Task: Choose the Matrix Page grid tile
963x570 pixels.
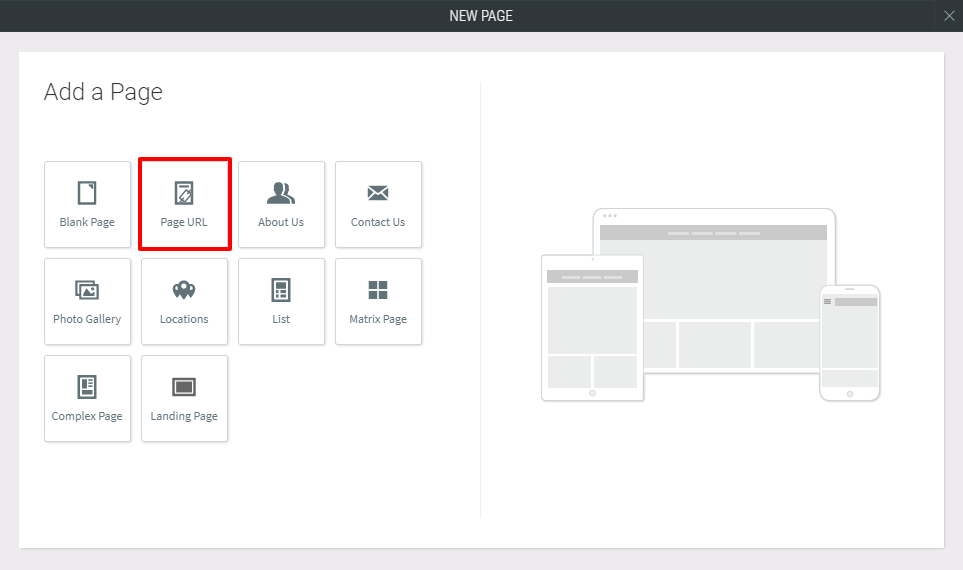Action: pos(378,302)
